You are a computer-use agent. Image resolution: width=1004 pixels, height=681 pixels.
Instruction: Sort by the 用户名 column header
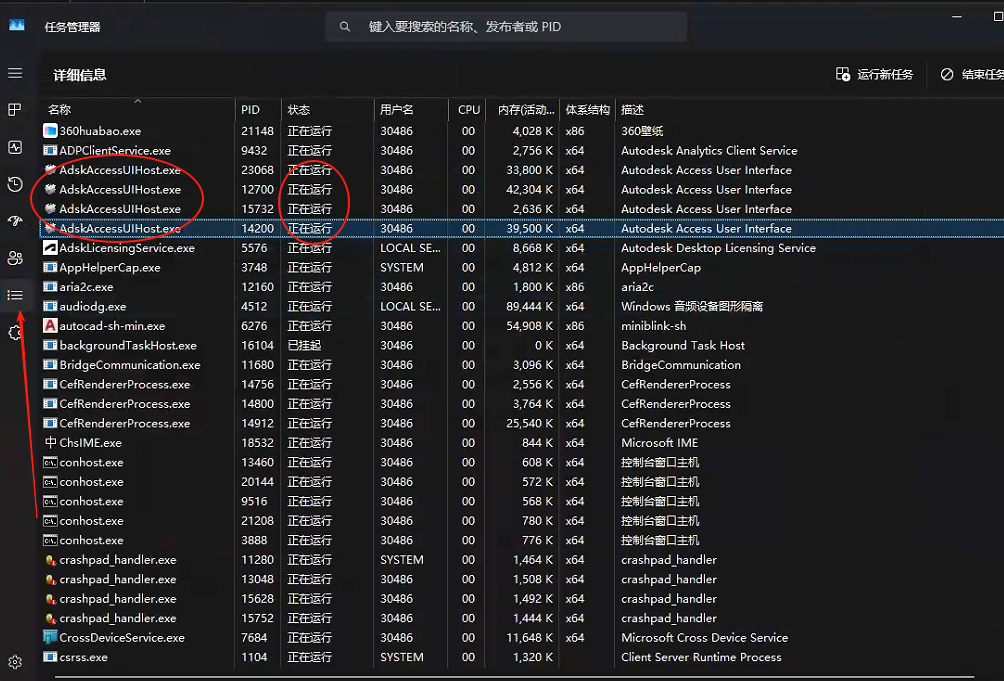411,109
